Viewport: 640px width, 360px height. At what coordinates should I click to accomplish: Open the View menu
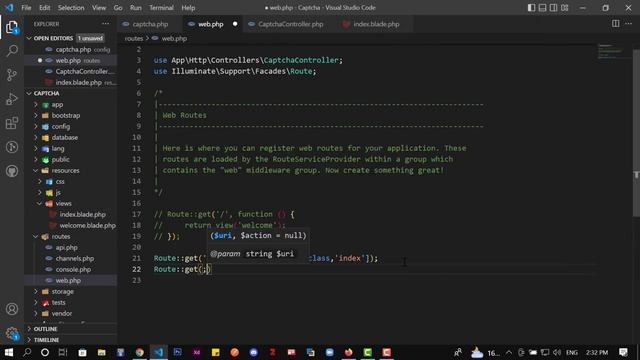99,8
